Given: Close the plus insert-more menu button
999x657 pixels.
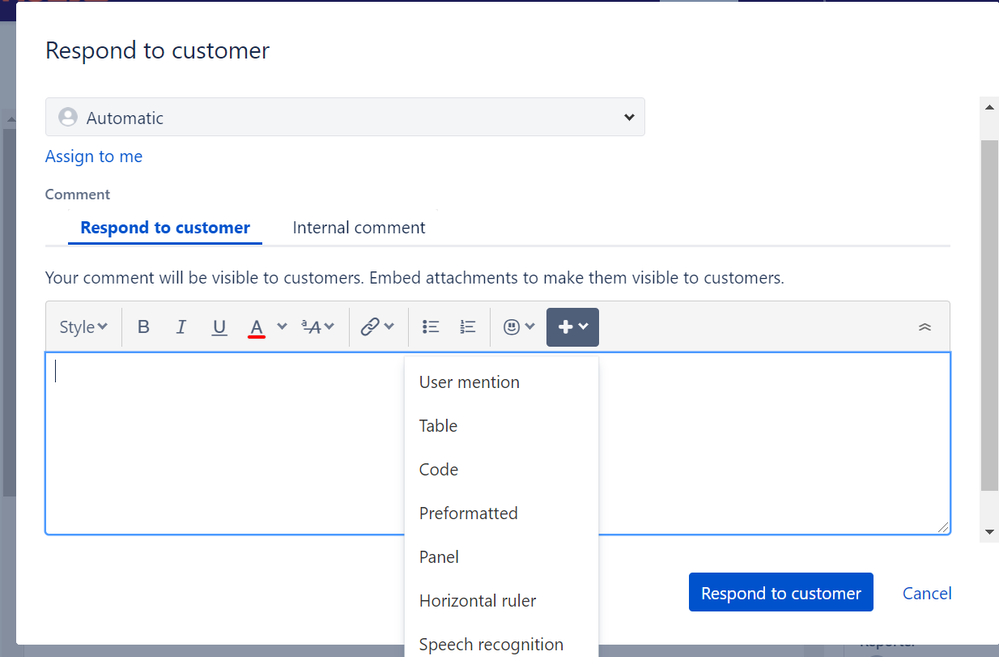Looking at the screenshot, I should pos(572,327).
